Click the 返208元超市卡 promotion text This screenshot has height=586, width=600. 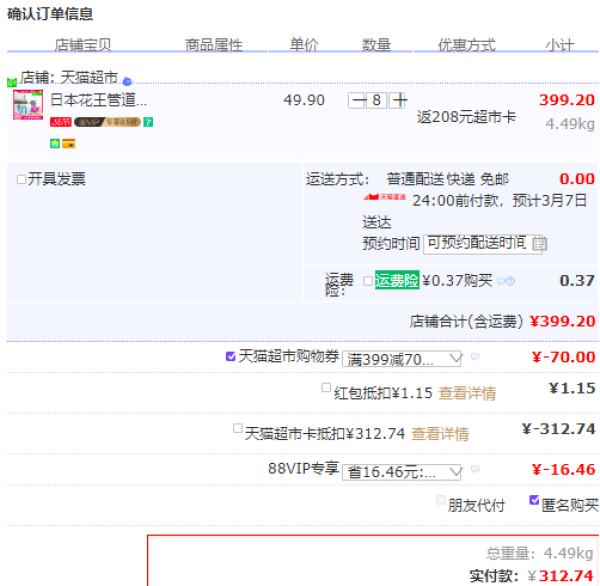coord(466,117)
